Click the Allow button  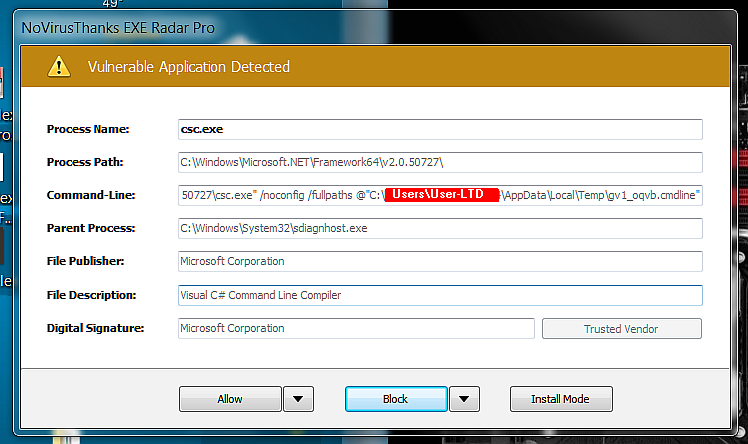(230, 399)
